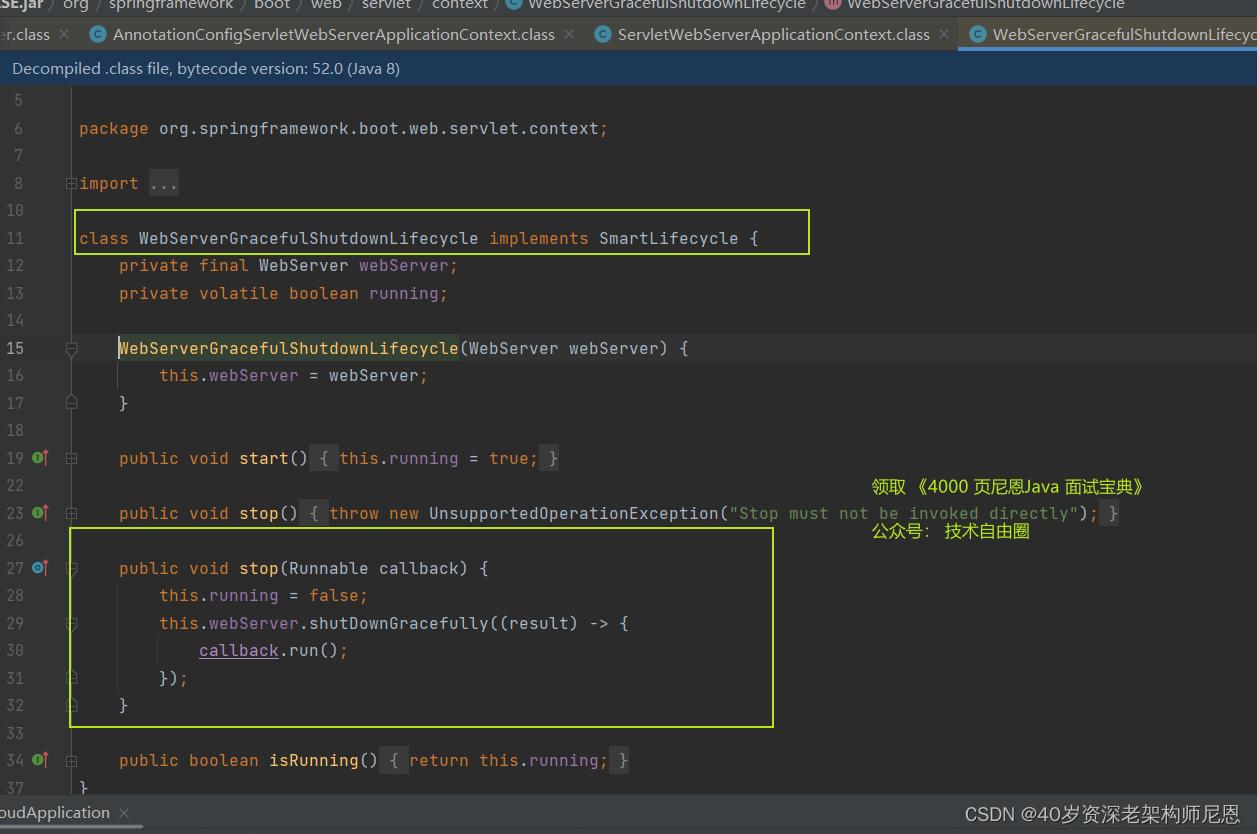Click the implements-method gutter icon beside start()
The width and height of the screenshot is (1257, 834).
40,458
